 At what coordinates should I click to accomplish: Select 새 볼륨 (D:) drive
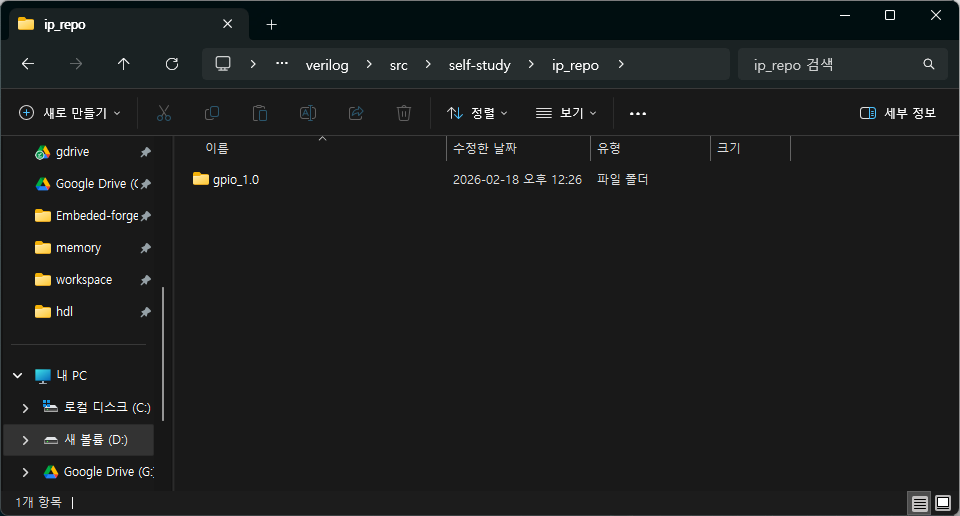(x=78, y=440)
